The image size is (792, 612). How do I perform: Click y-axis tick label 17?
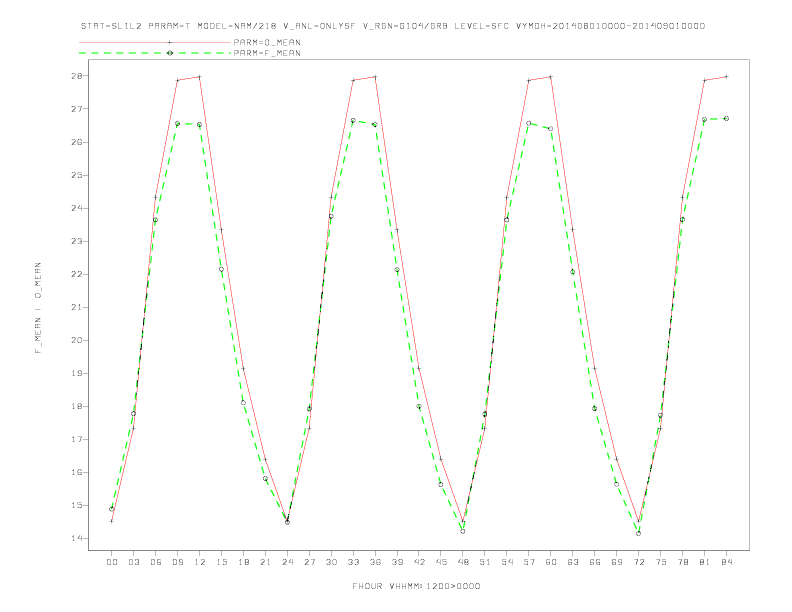pyautogui.click(x=76, y=439)
